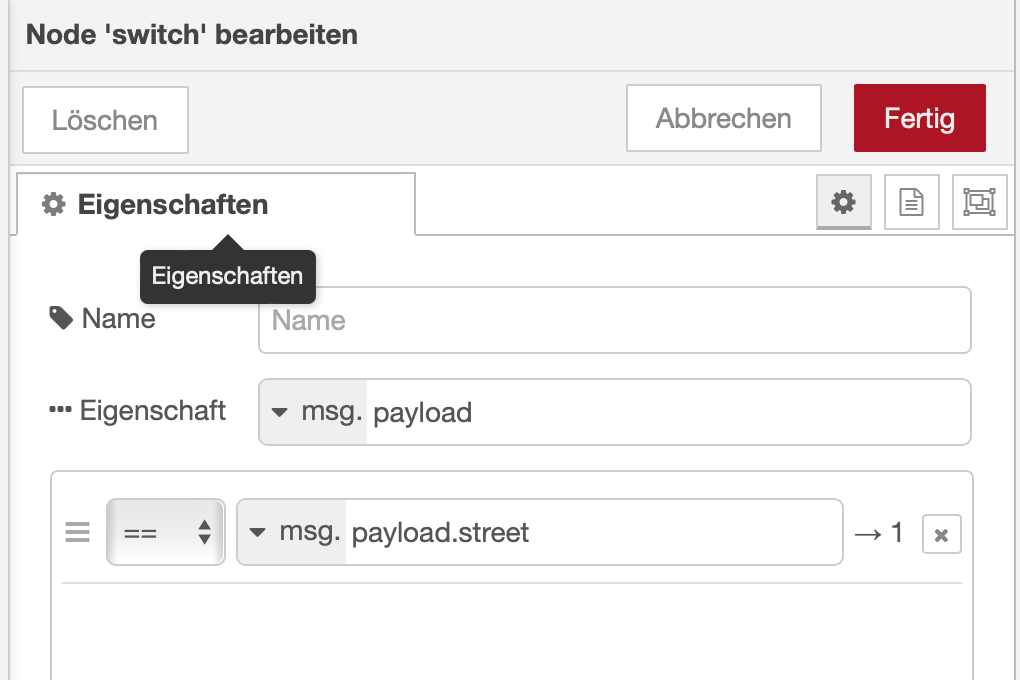Click the rule drag handle icon
This screenshot has height=680, width=1020.
tap(77, 533)
